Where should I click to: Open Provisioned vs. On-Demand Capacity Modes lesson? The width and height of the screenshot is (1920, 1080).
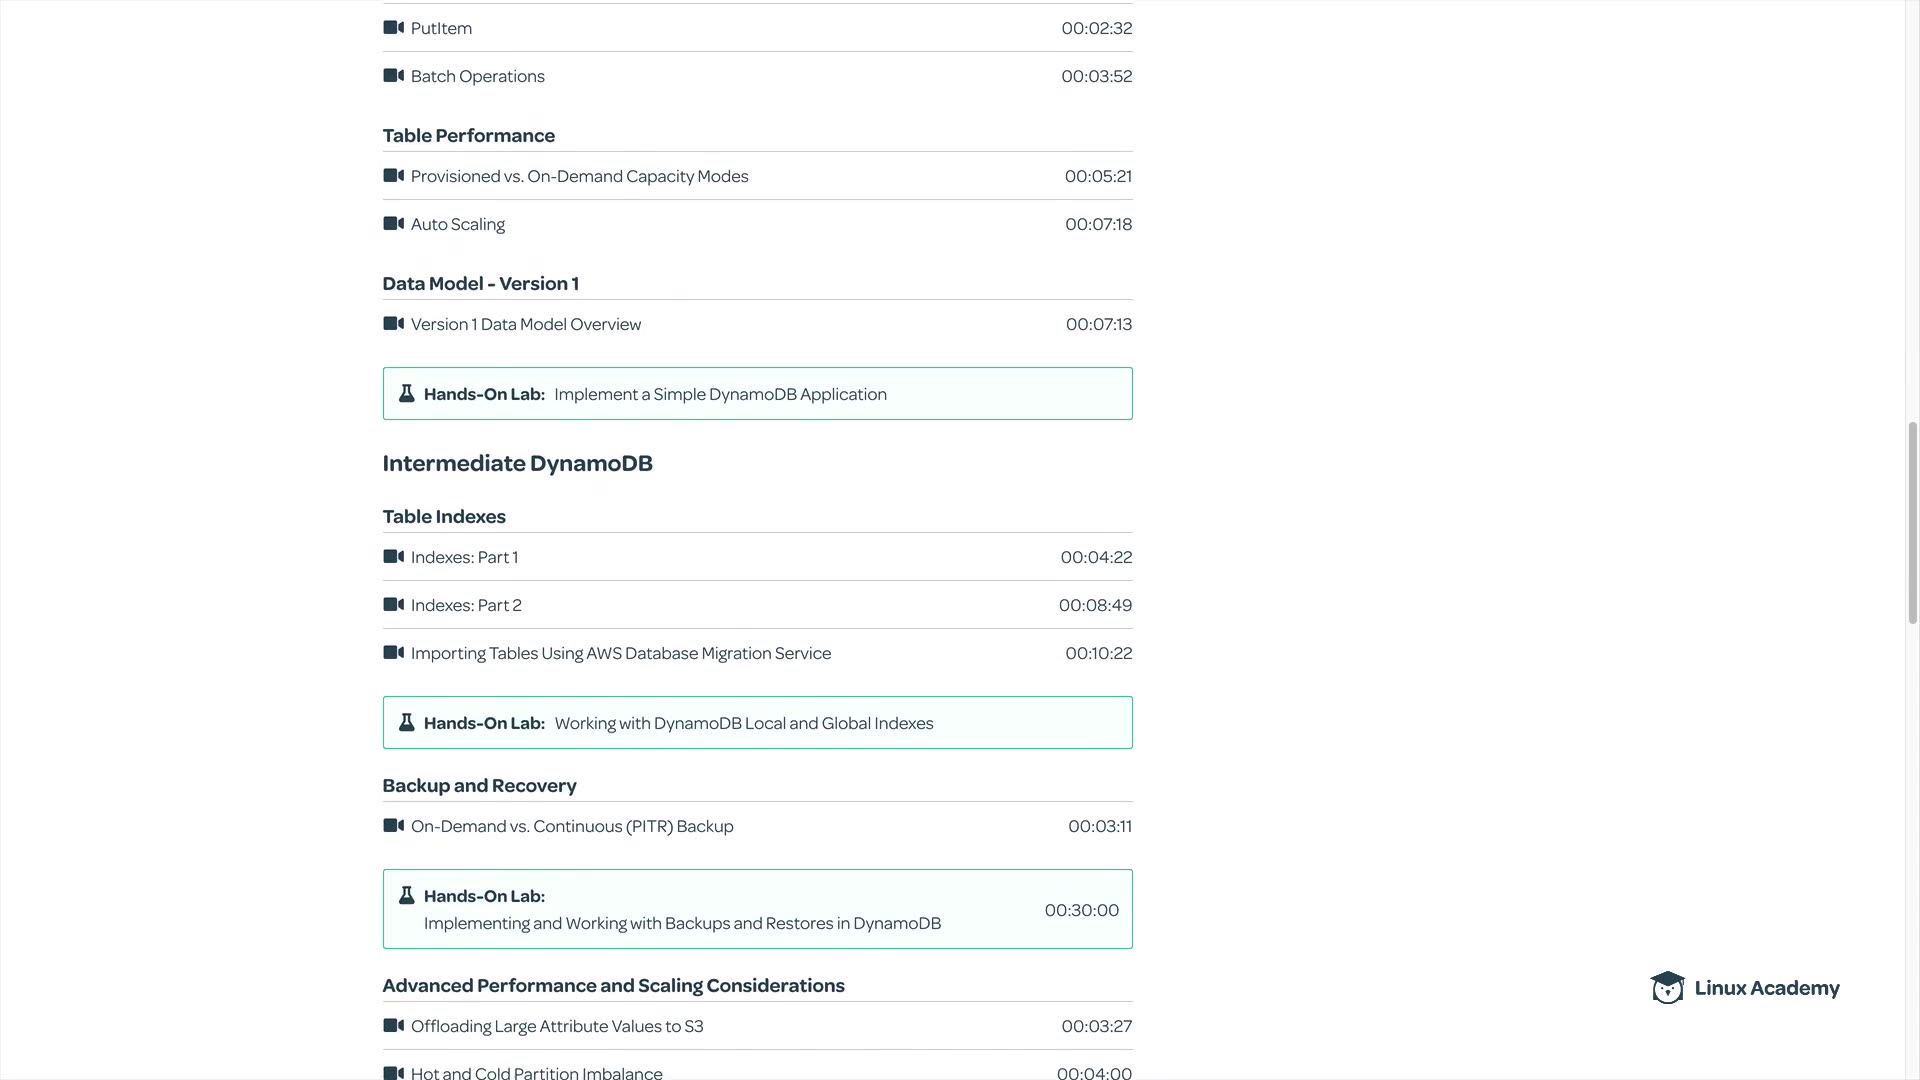579,177
